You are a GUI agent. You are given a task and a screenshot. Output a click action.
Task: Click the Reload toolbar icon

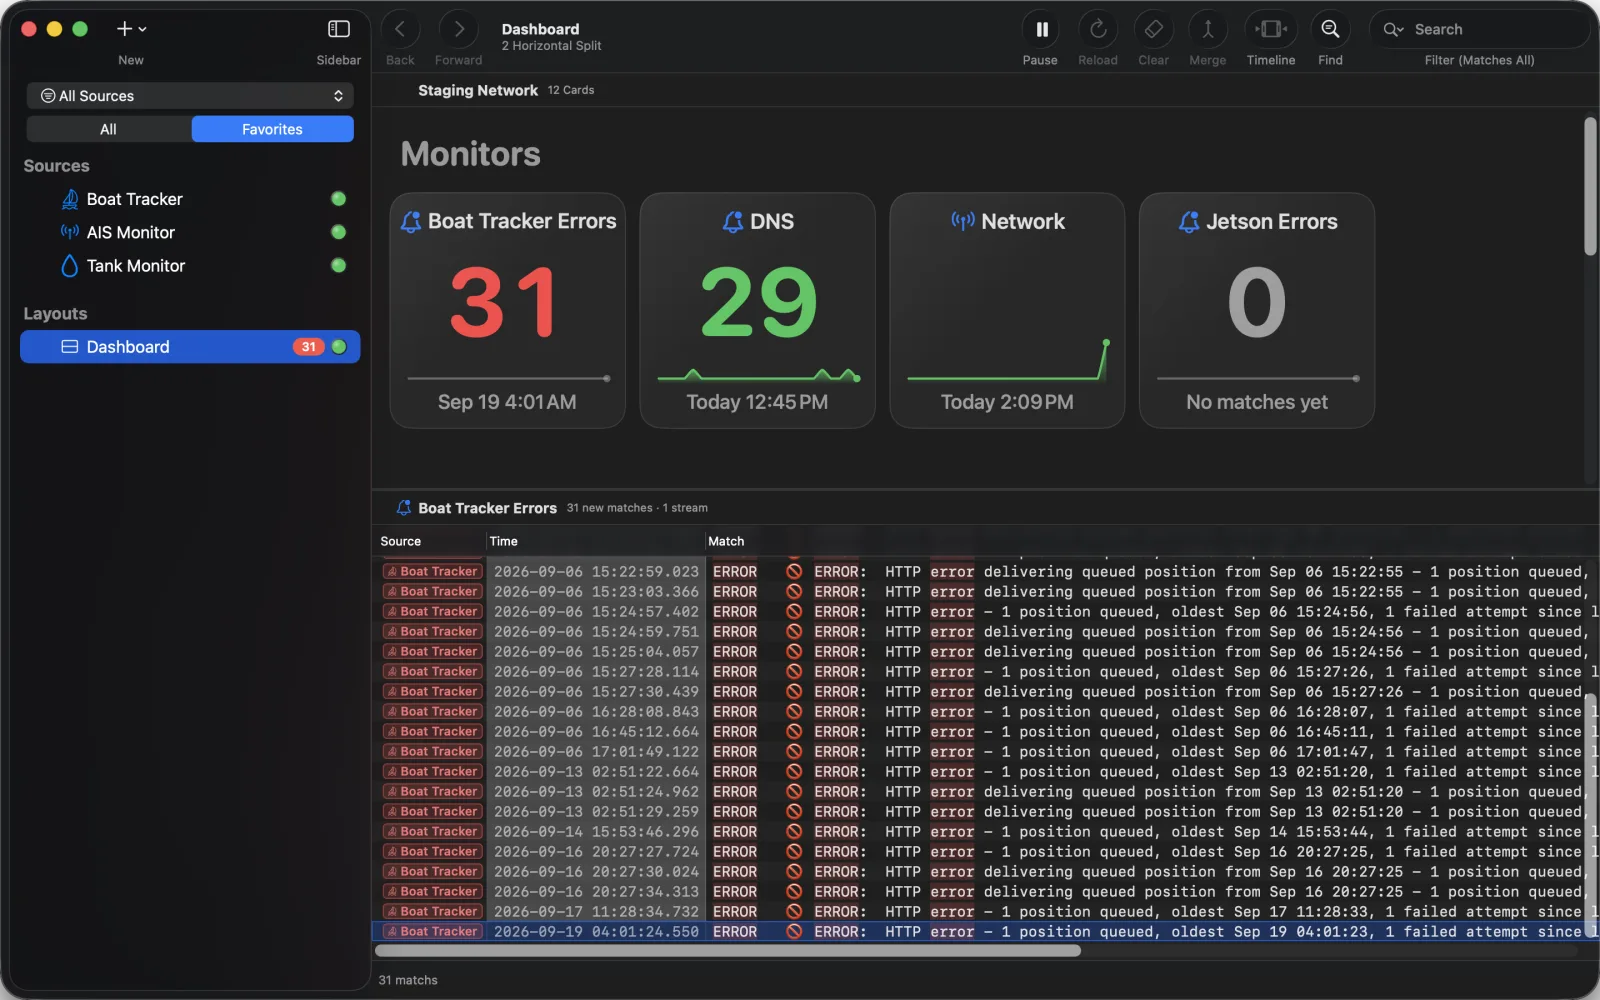pyautogui.click(x=1097, y=30)
